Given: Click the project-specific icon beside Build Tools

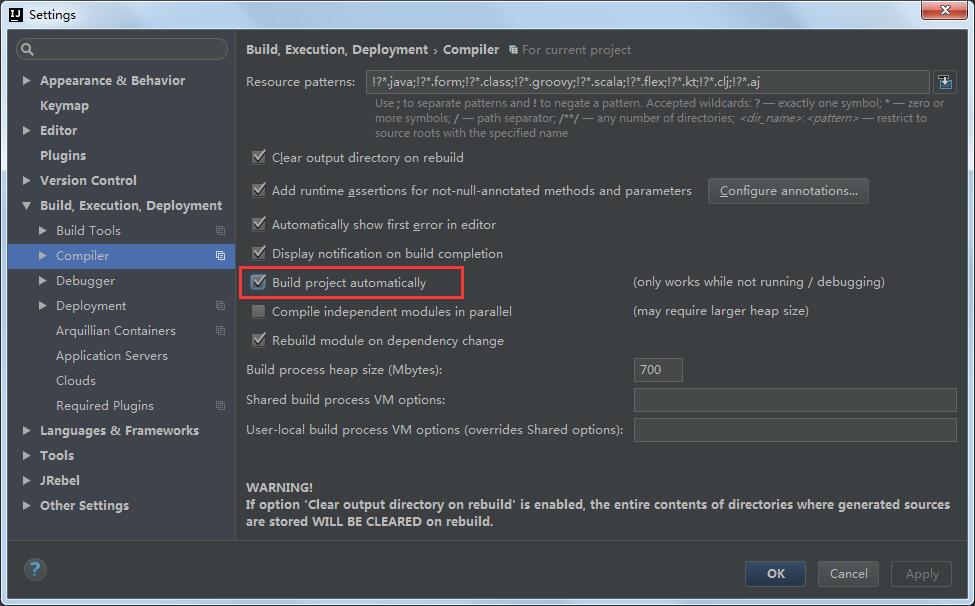Looking at the screenshot, I should pyautogui.click(x=221, y=230).
